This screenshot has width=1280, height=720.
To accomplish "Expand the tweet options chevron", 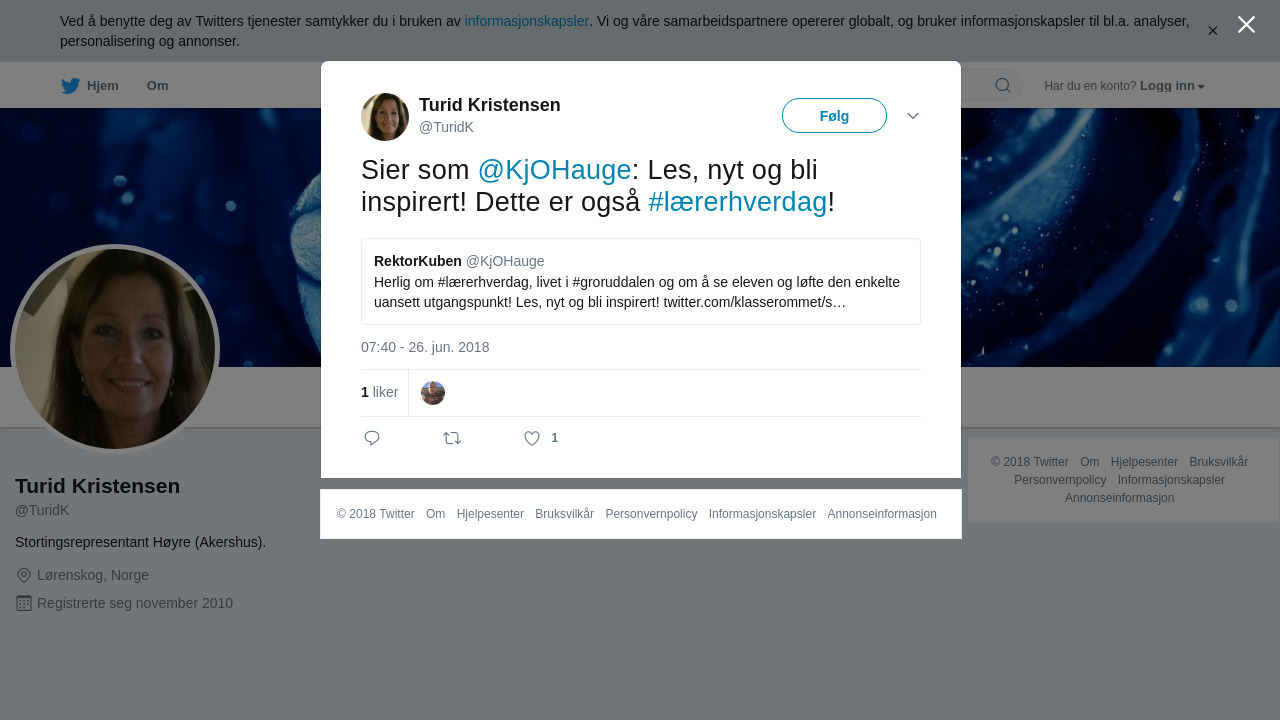I will 913,116.
